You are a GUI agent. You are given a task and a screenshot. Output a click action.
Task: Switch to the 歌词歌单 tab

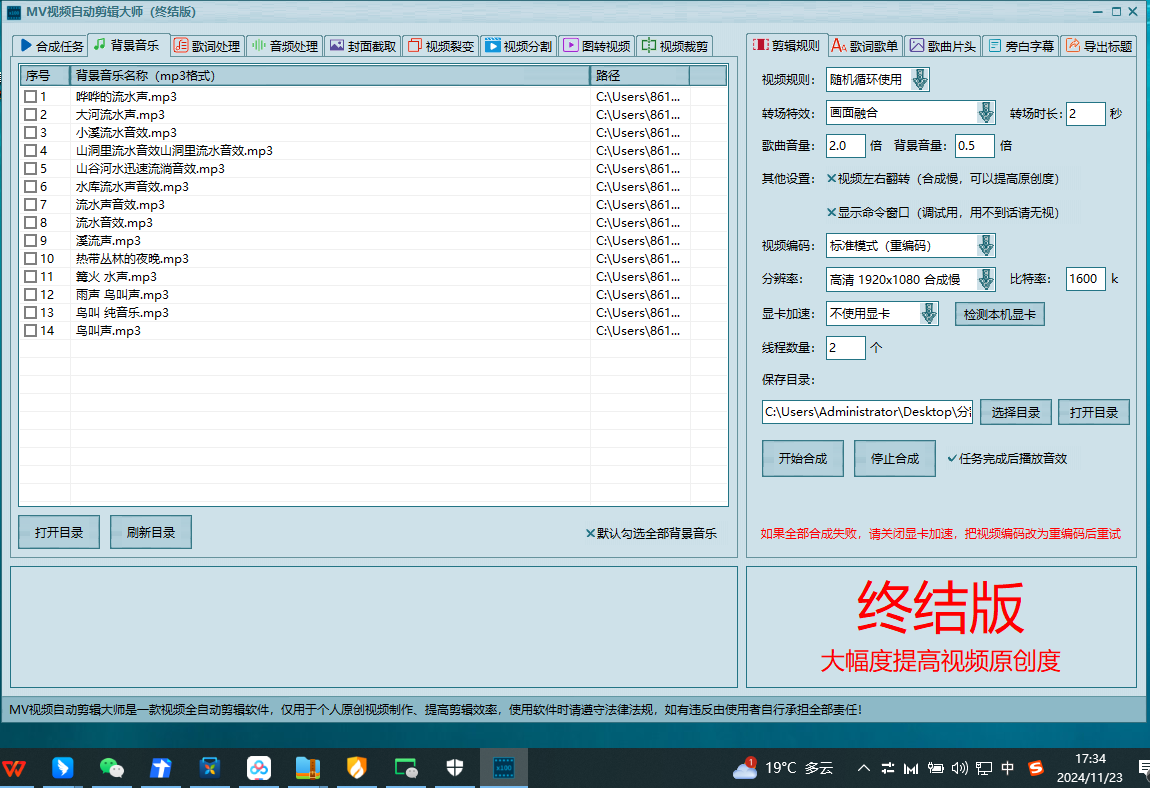864,44
